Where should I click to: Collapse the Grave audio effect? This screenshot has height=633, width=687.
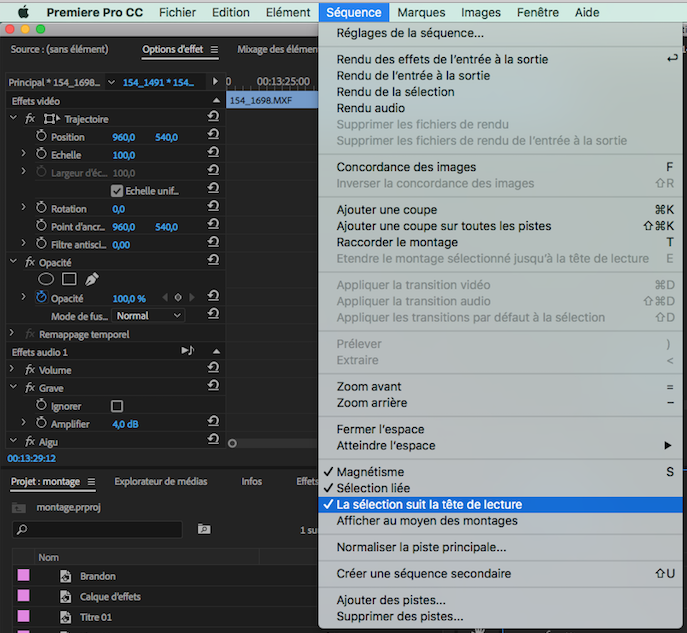[x=13, y=387]
